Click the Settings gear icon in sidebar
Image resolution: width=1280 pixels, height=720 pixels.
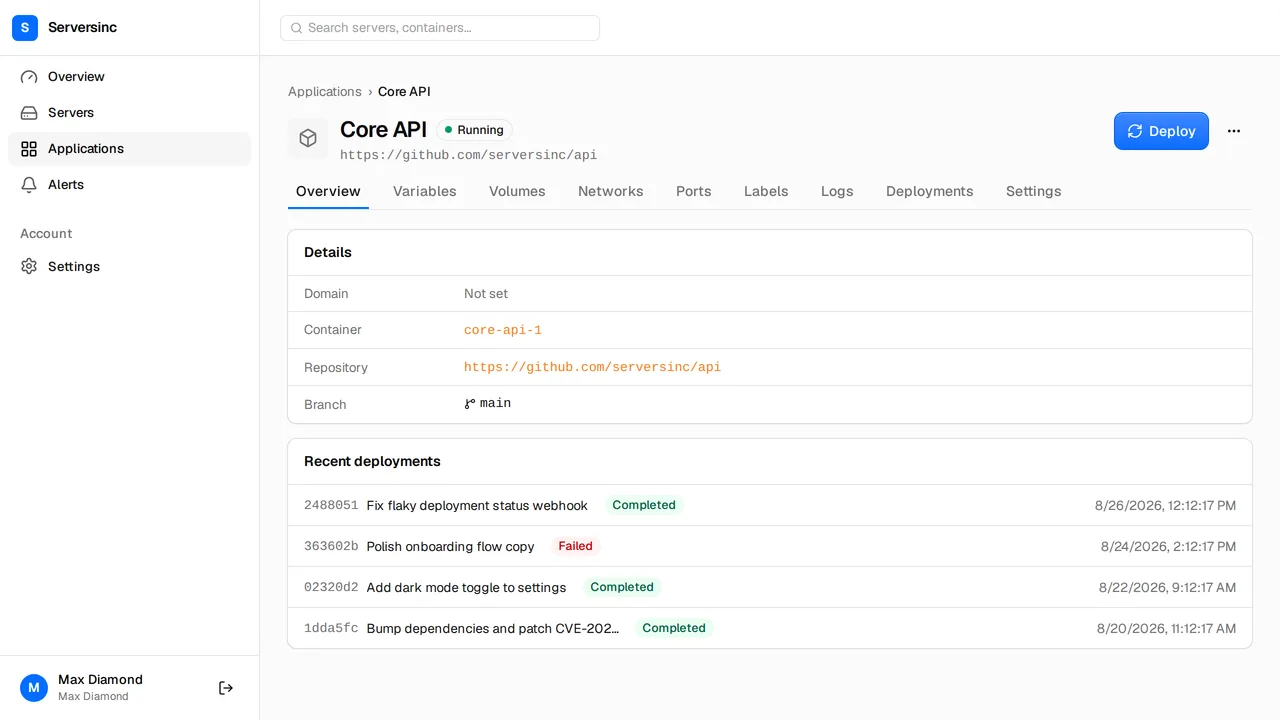[29, 267]
